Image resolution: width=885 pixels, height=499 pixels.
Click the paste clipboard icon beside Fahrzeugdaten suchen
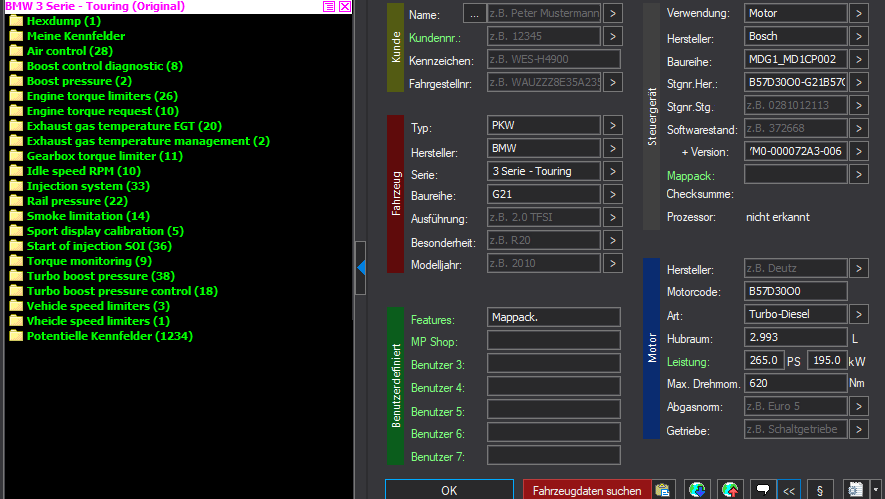point(662,490)
